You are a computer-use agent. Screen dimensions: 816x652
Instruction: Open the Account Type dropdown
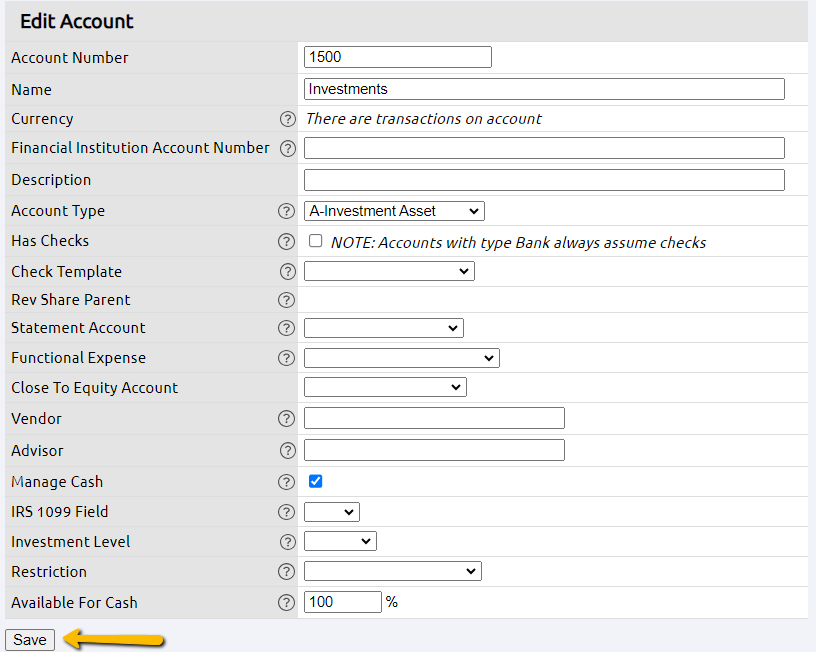[x=393, y=211]
